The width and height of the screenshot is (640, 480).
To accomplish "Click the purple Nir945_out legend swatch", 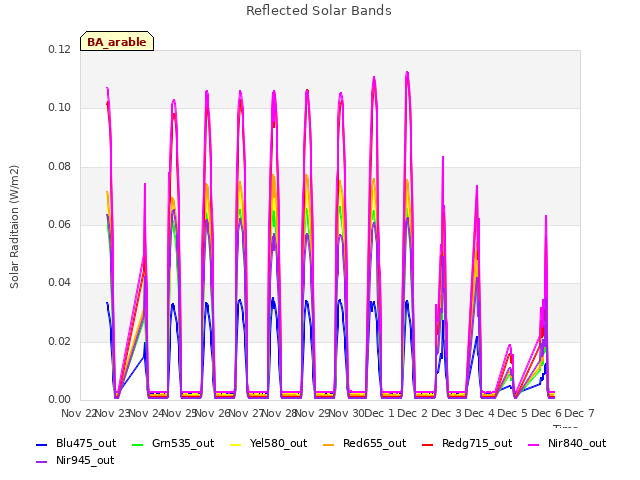I will 42,462.
